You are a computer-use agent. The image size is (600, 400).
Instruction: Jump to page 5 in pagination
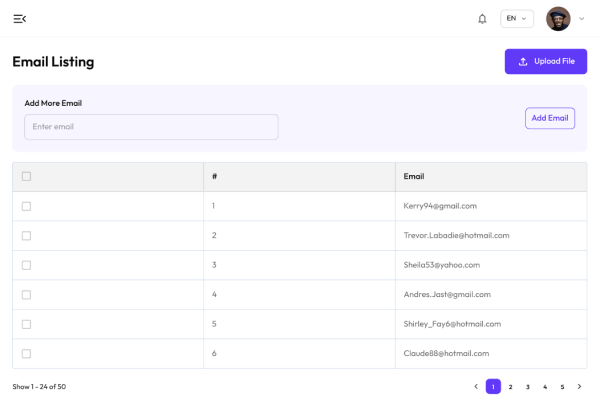click(x=562, y=386)
